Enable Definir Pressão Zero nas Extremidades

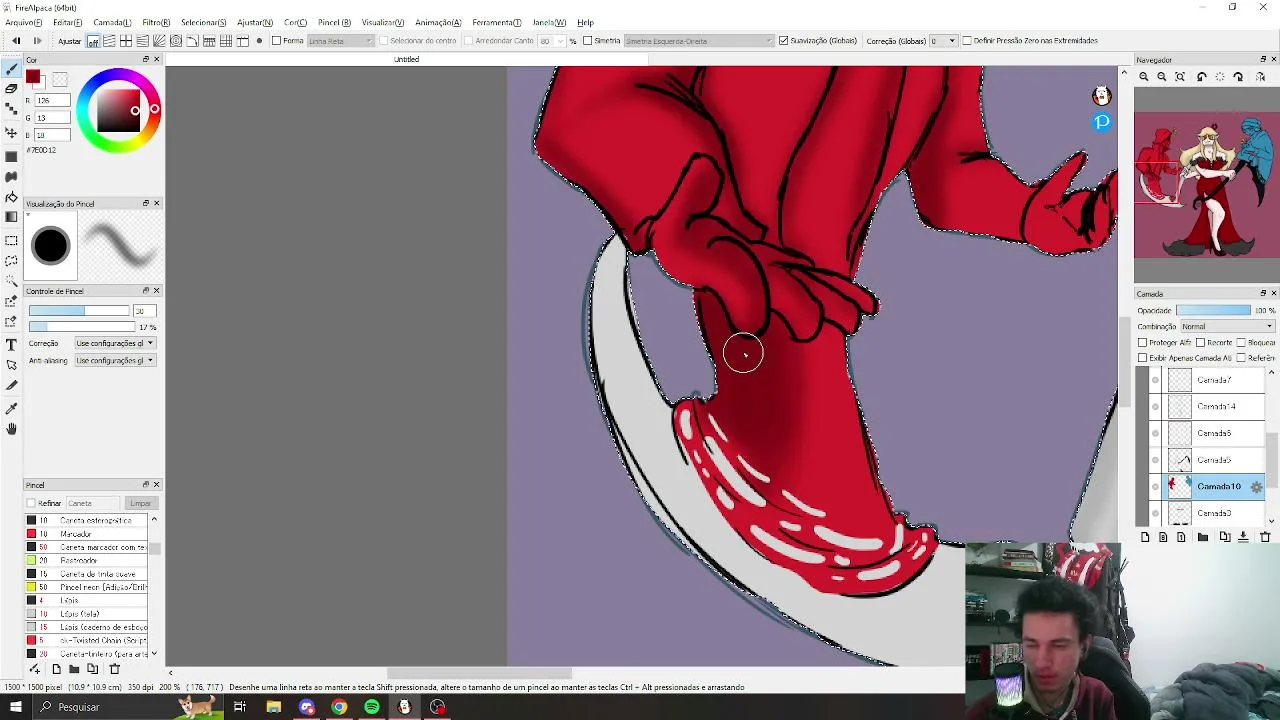pyautogui.click(x=966, y=41)
